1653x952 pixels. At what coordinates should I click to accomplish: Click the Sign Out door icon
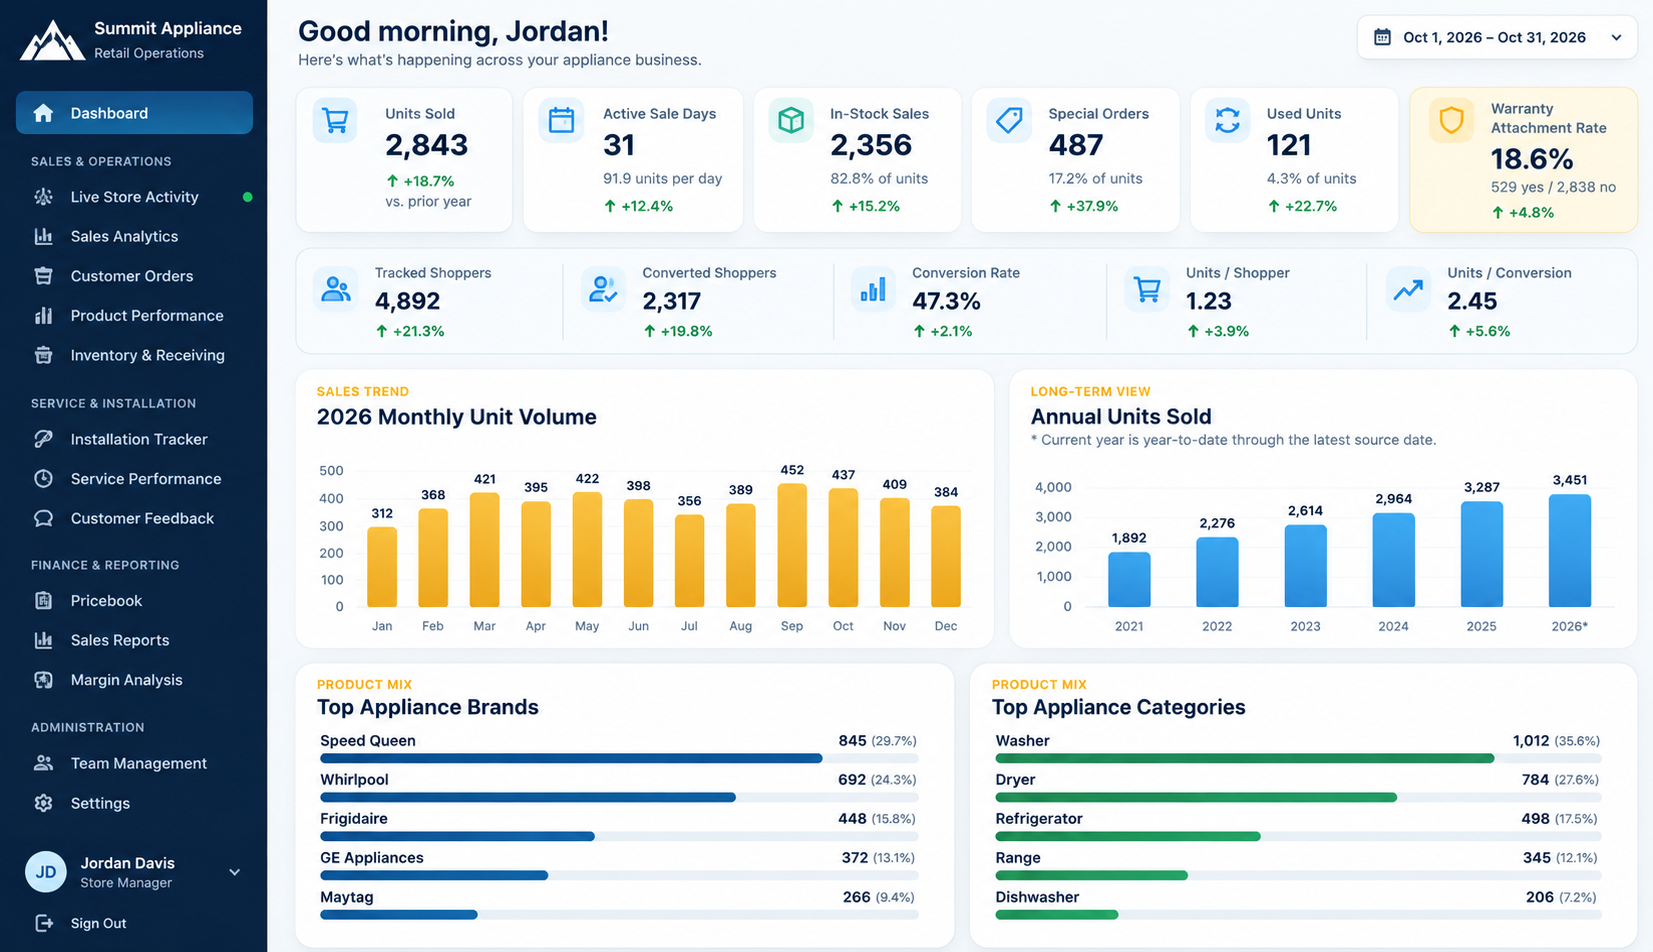click(x=44, y=923)
